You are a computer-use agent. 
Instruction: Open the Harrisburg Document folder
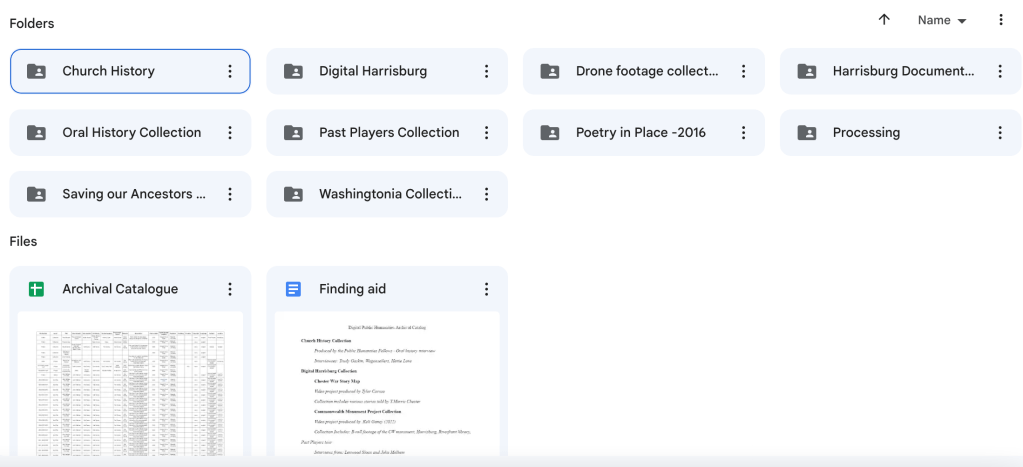[x=902, y=71]
